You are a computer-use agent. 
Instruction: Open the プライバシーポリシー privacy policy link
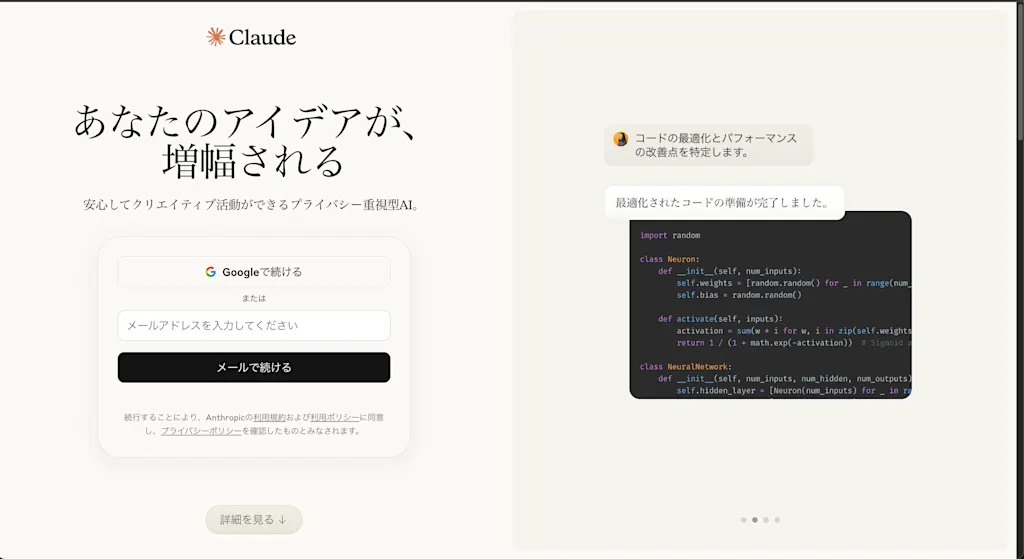[x=201, y=431]
